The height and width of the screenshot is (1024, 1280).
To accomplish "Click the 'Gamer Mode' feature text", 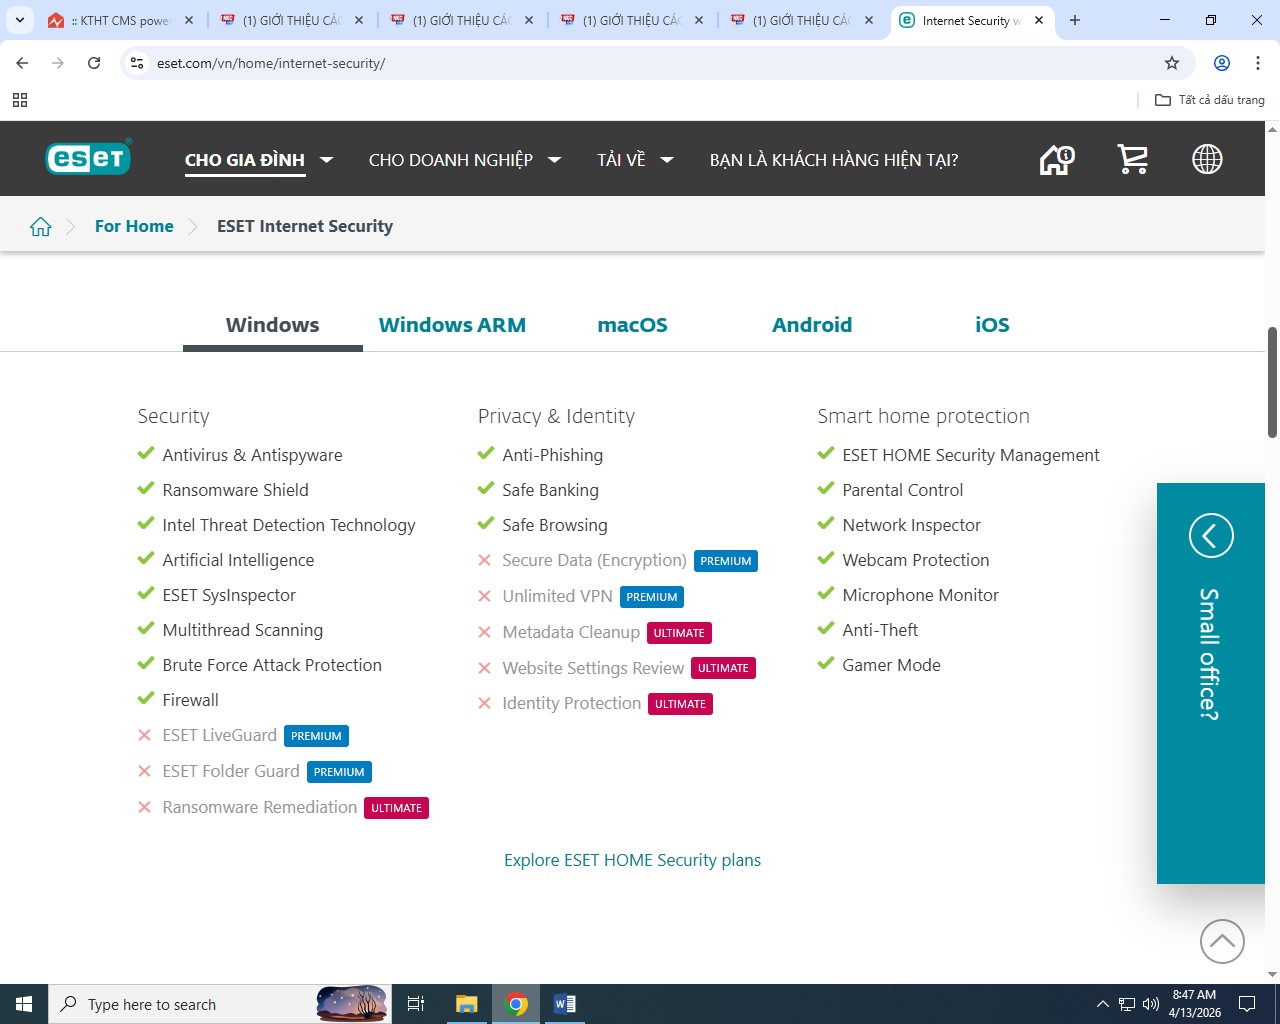I will click(x=892, y=665).
